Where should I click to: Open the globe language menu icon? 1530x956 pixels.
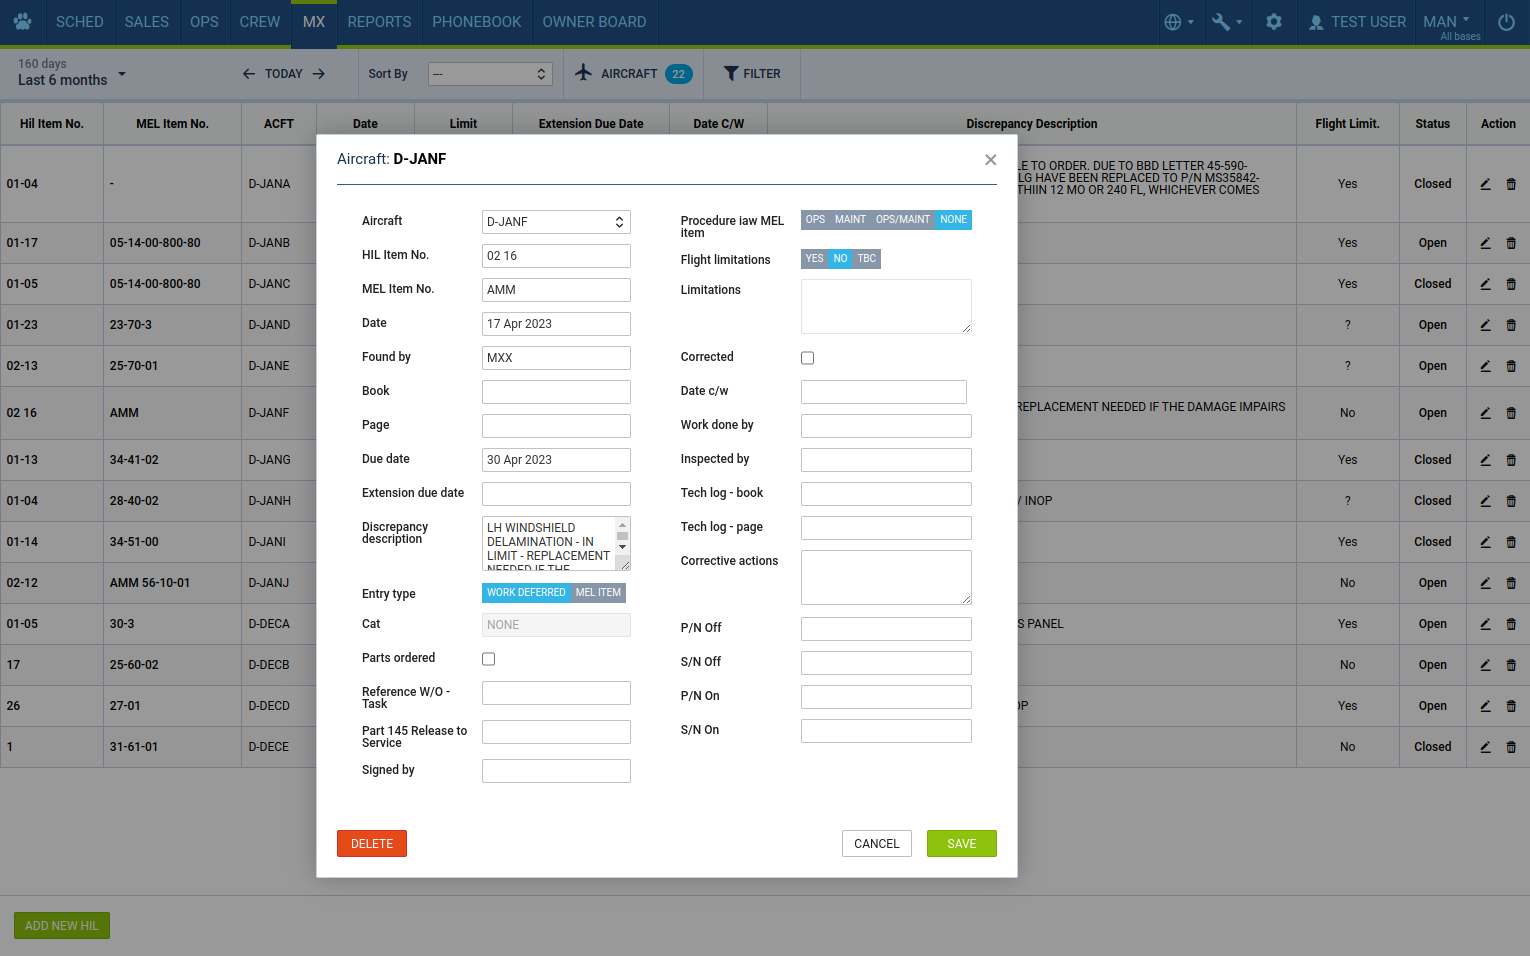click(x=1173, y=22)
